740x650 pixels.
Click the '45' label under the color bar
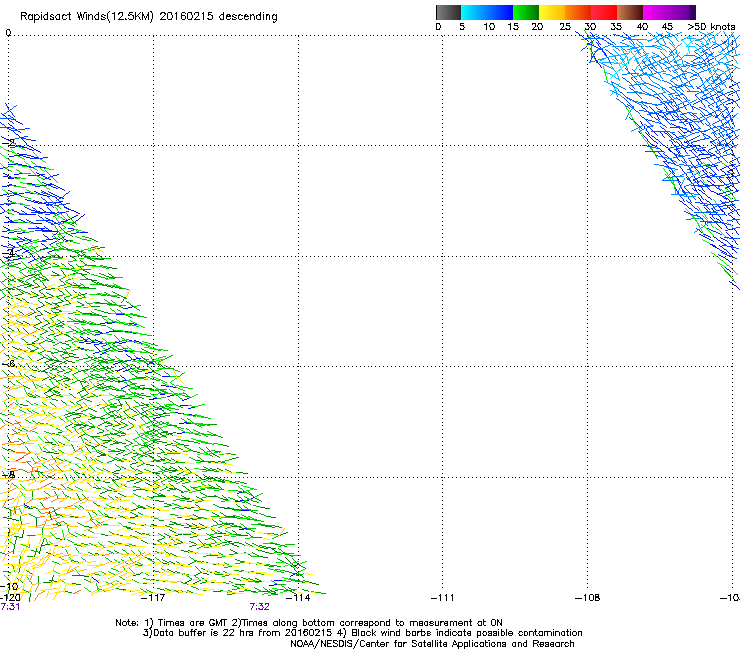coord(667,27)
